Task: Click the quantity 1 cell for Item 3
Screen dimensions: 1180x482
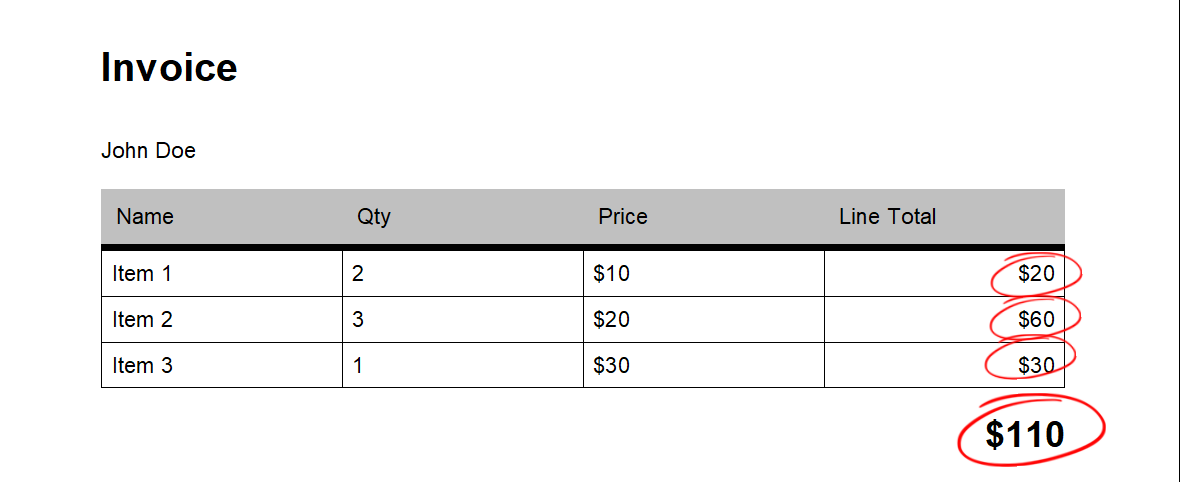Action: coord(463,365)
